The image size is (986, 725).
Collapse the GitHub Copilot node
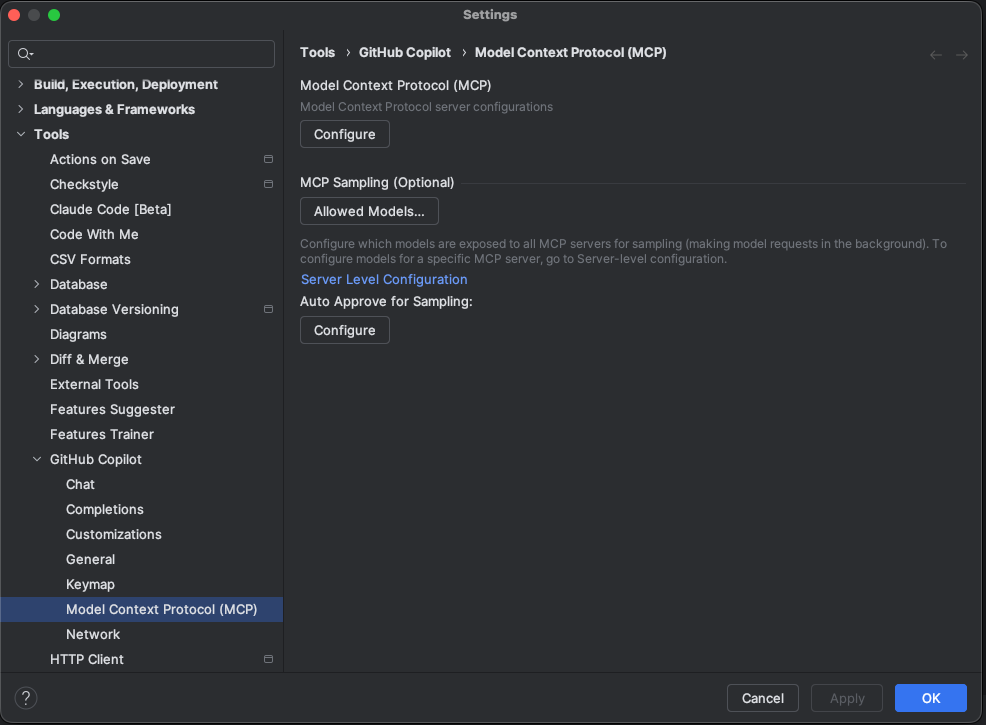point(36,460)
